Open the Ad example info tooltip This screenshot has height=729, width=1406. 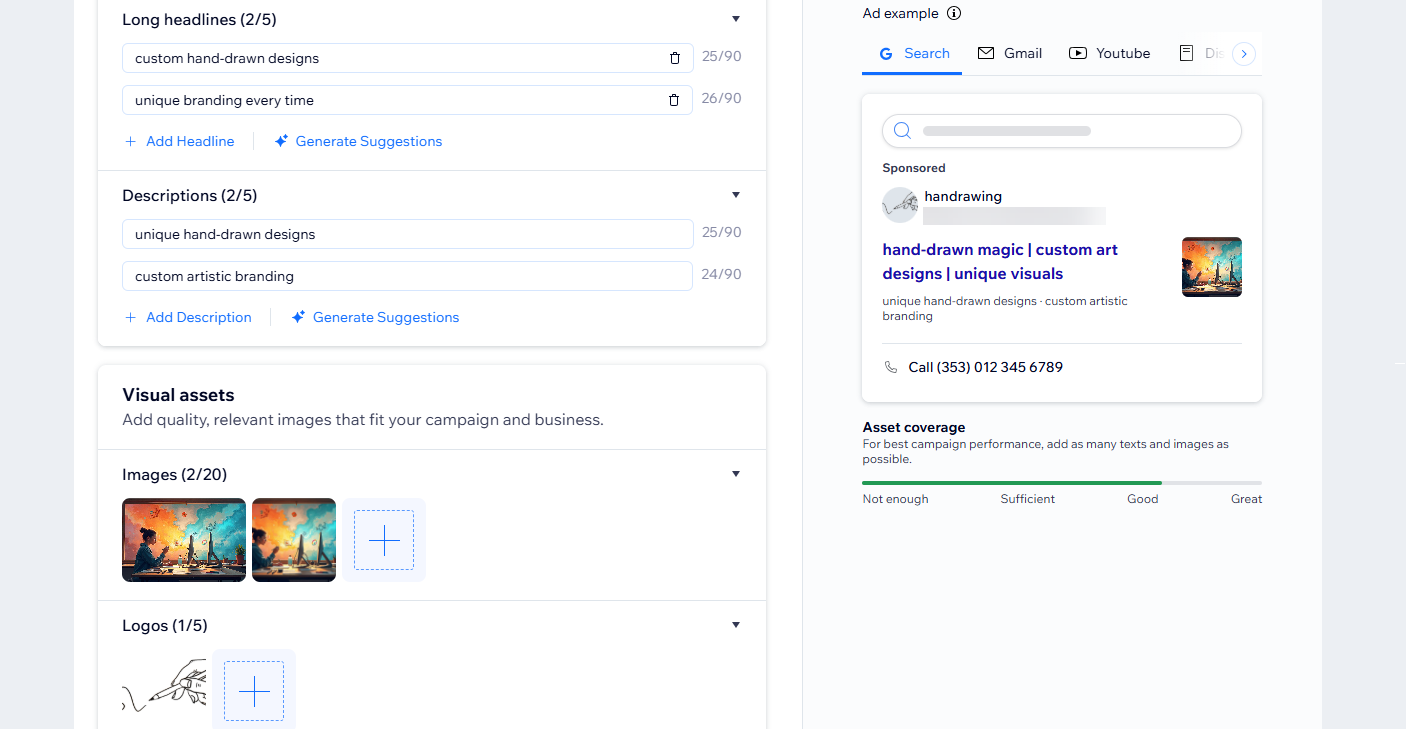coord(954,13)
